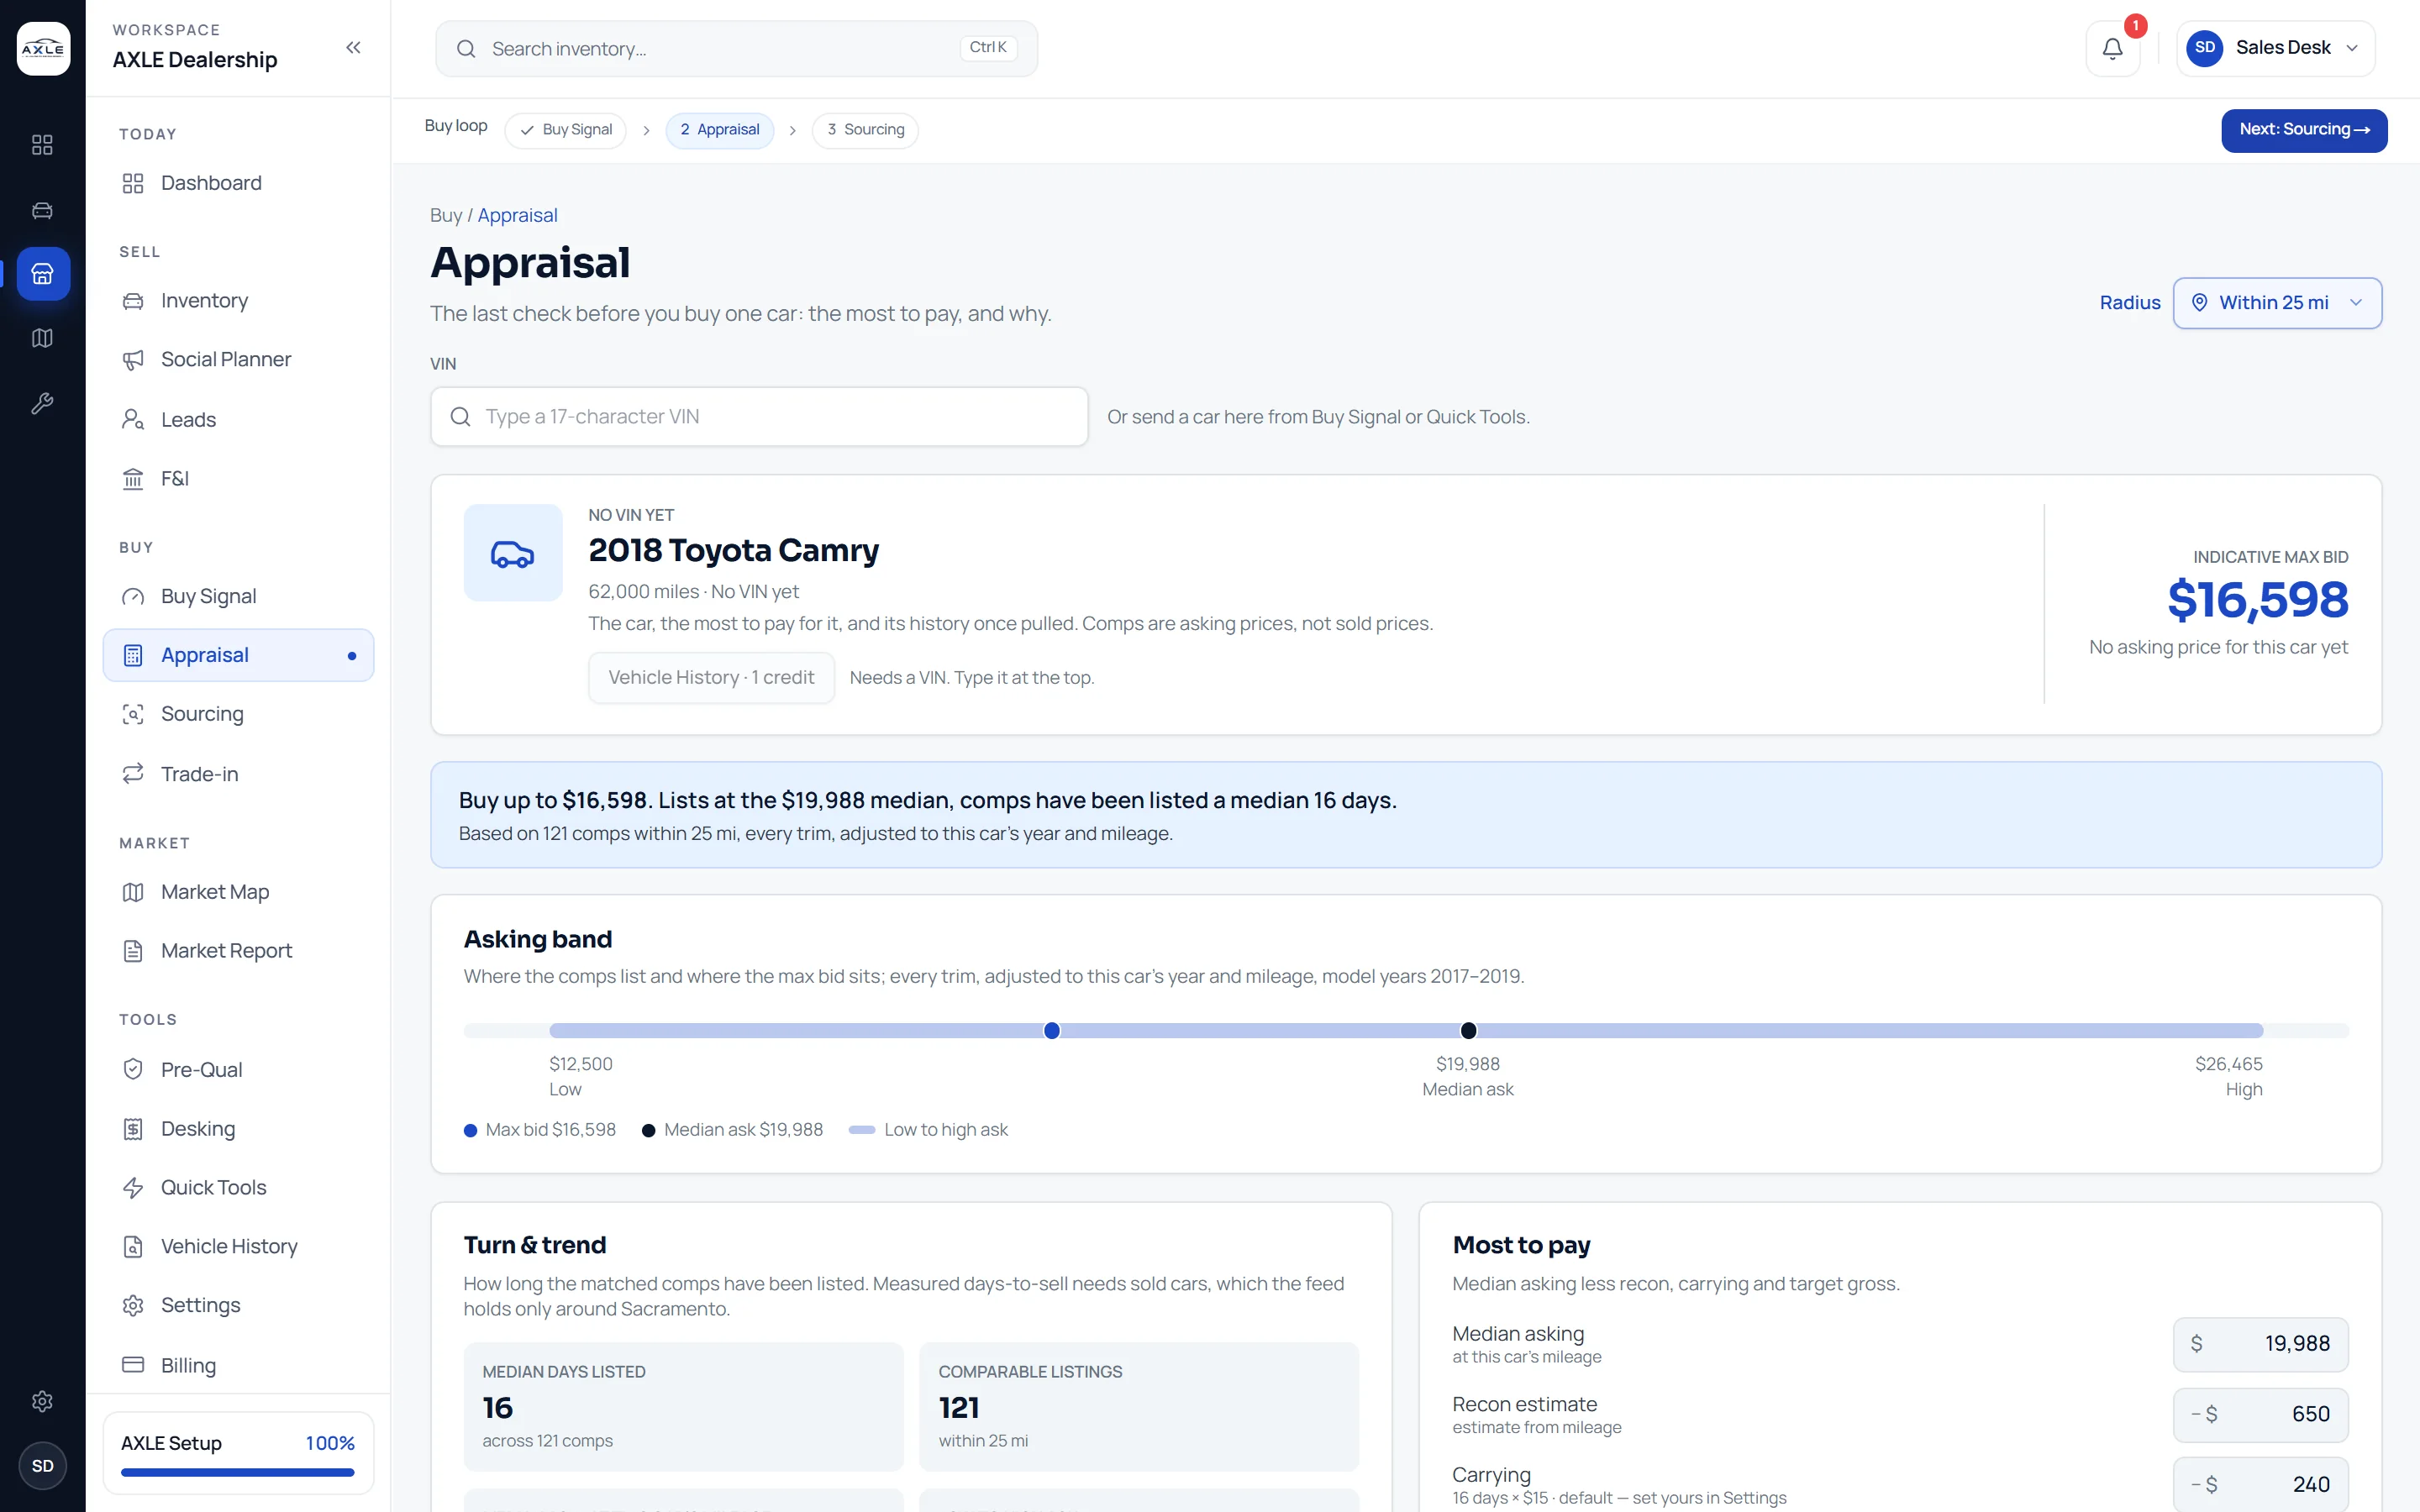The height and width of the screenshot is (1512, 2420).
Task: Open the map icon in the rail
Action: pyautogui.click(x=42, y=338)
